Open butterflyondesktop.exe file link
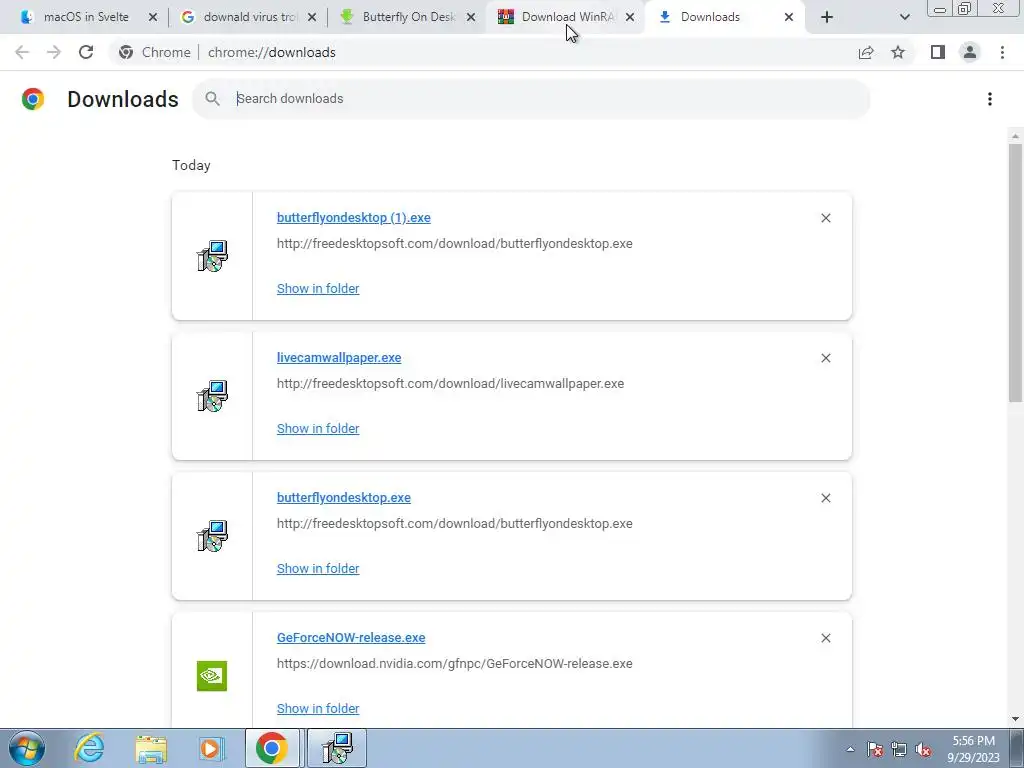Image resolution: width=1024 pixels, height=768 pixels. click(344, 498)
